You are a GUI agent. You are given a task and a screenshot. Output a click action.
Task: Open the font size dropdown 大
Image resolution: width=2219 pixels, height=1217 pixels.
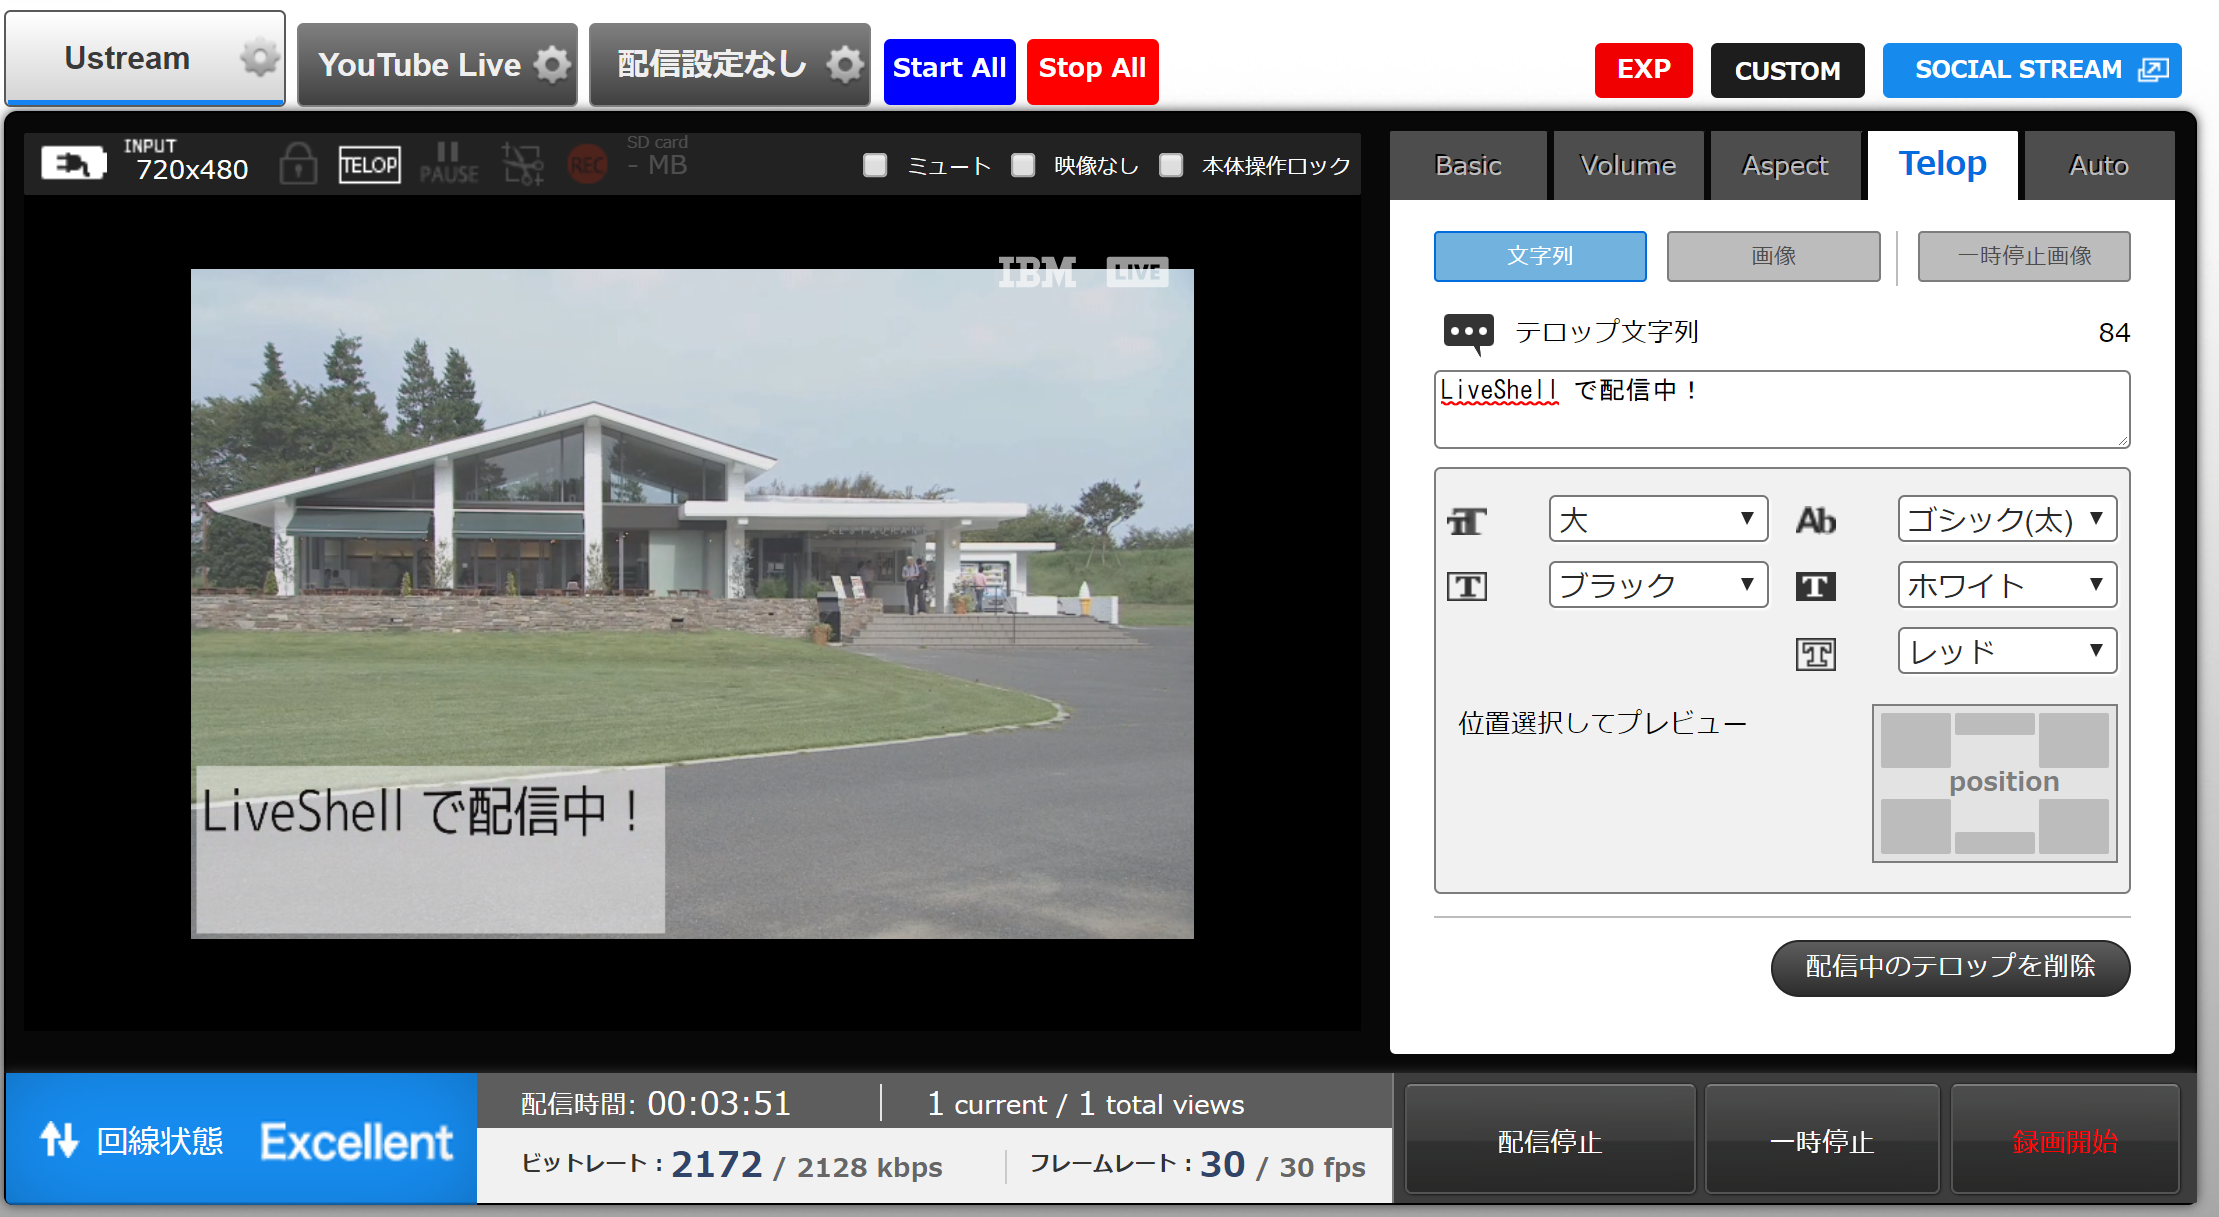[1658, 519]
